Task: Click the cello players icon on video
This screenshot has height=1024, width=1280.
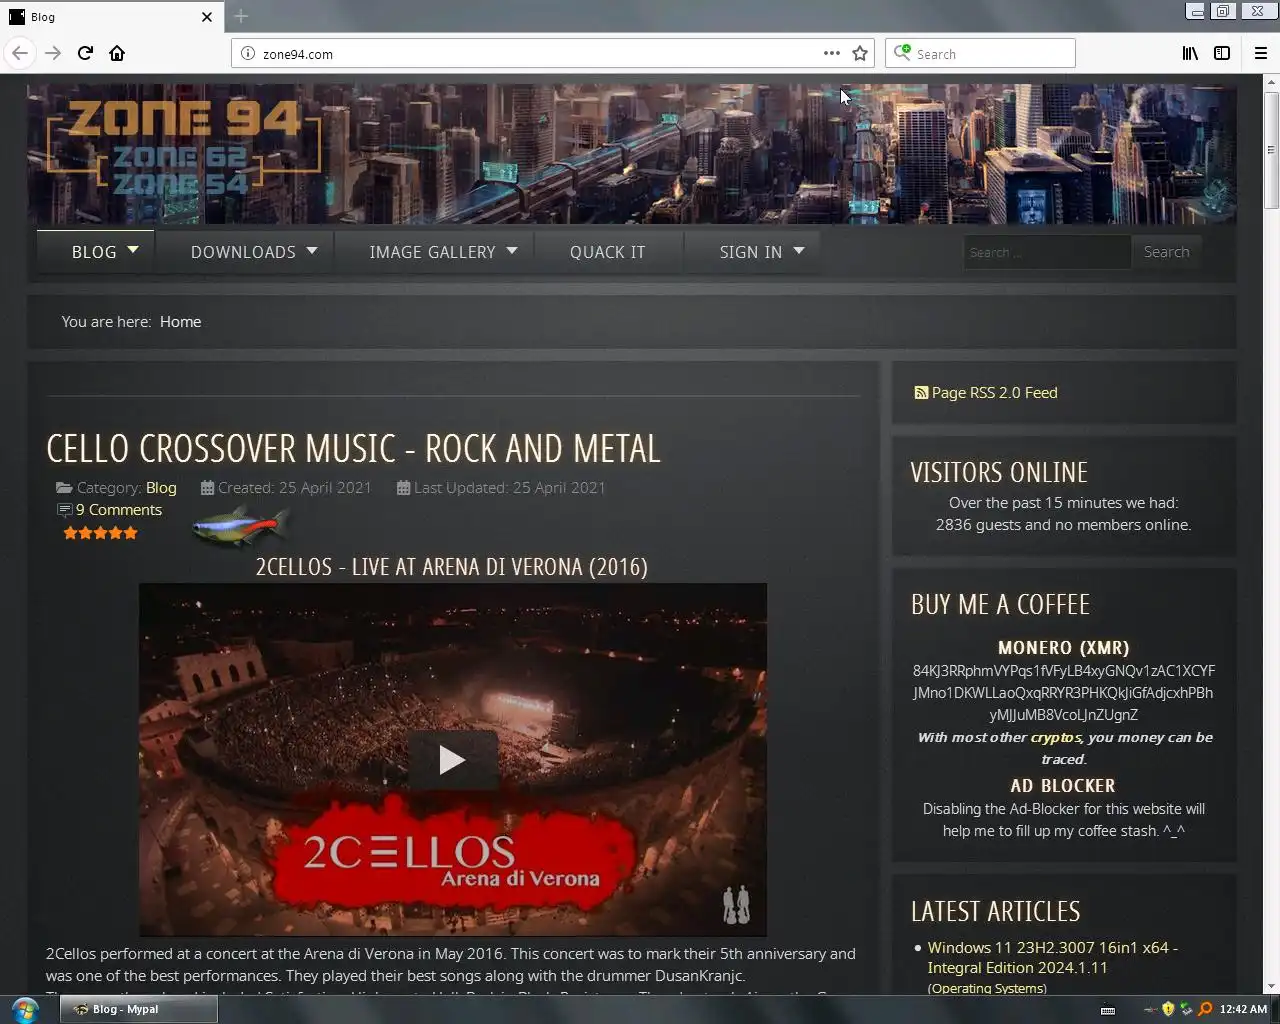Action: point(737,905)
